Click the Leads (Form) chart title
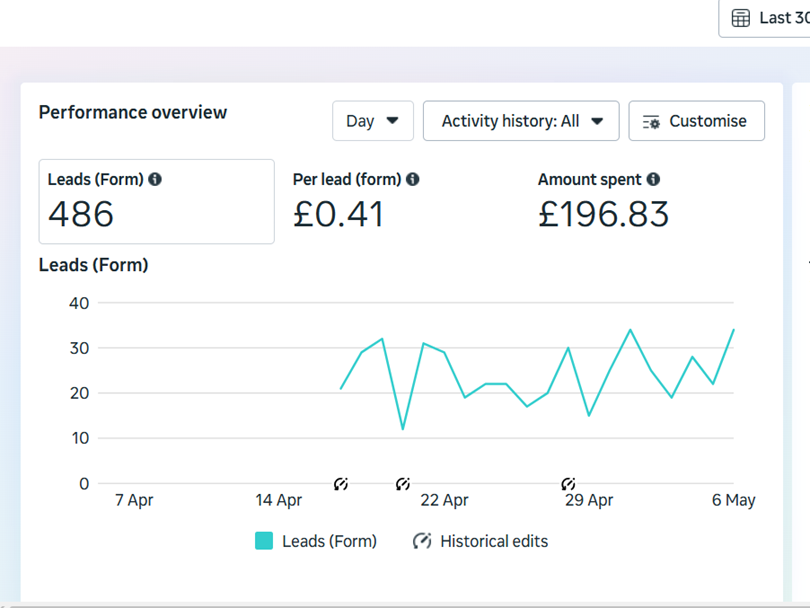The width and height of the screenshot is (810, 608). coord(94,265)
